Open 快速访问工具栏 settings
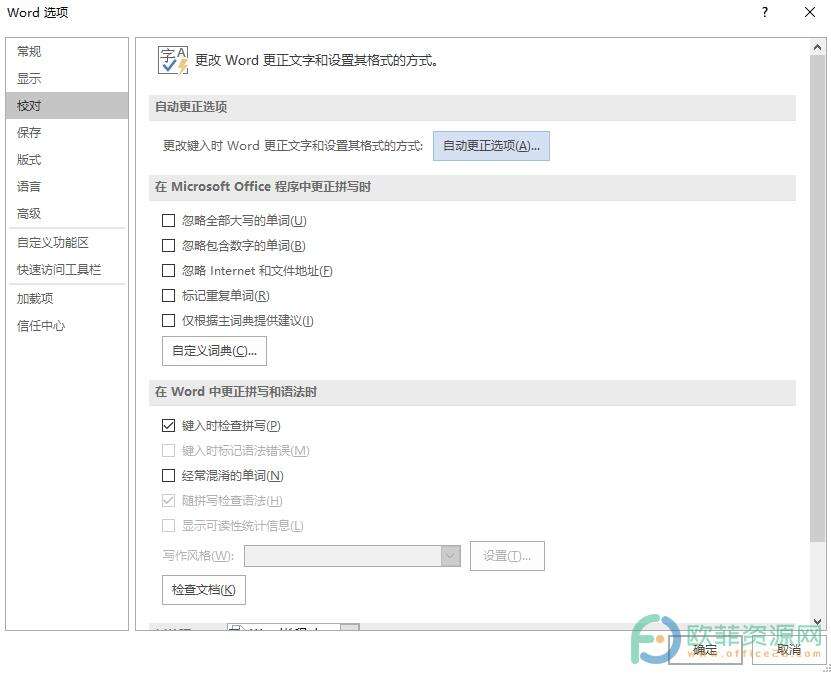Image resolution: width=831 pixels, height=673 pixels. coord(67,270)
